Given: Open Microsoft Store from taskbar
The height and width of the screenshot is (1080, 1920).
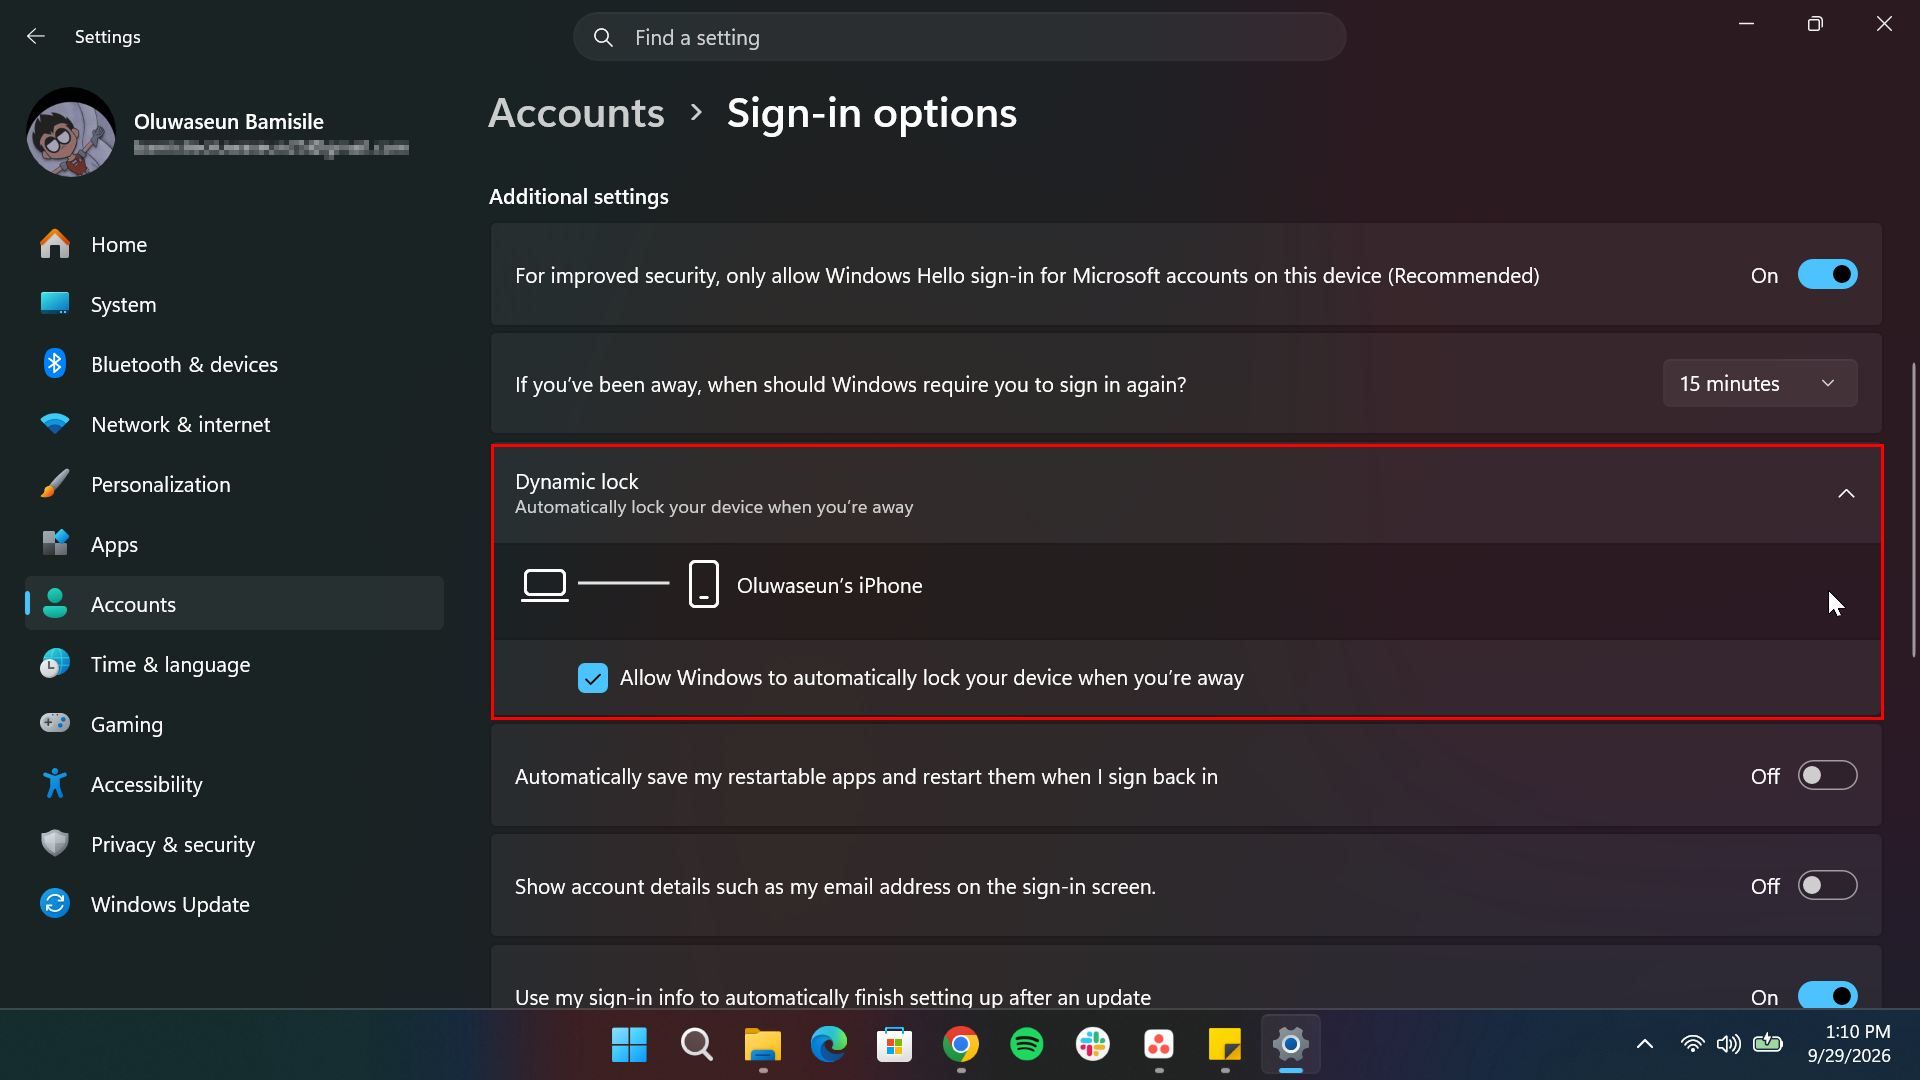Looking at the screenshot, I should coord(894,1045).
